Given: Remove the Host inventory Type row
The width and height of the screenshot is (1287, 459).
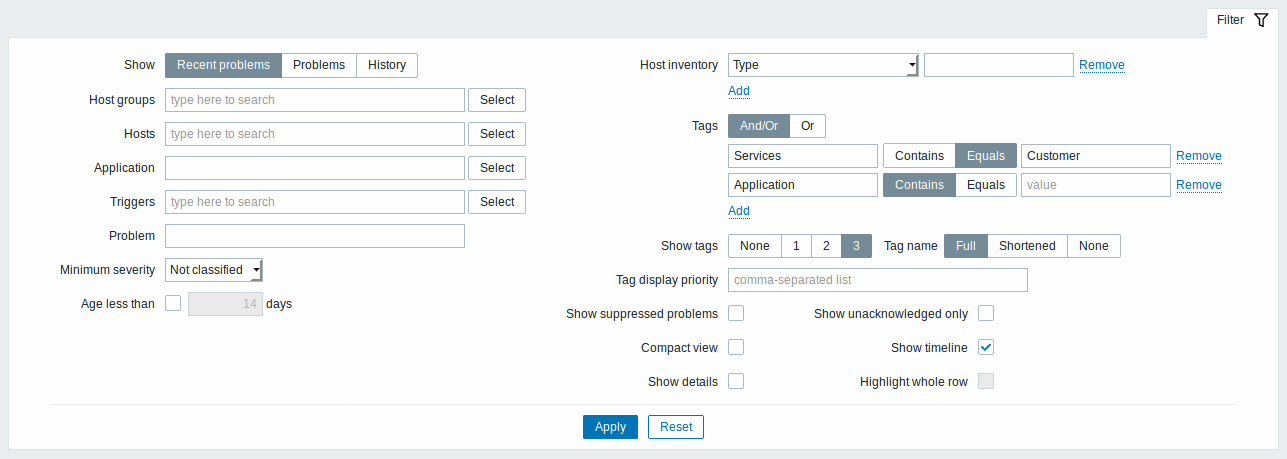Looking at the screenshot, I should pos(1102,65).
